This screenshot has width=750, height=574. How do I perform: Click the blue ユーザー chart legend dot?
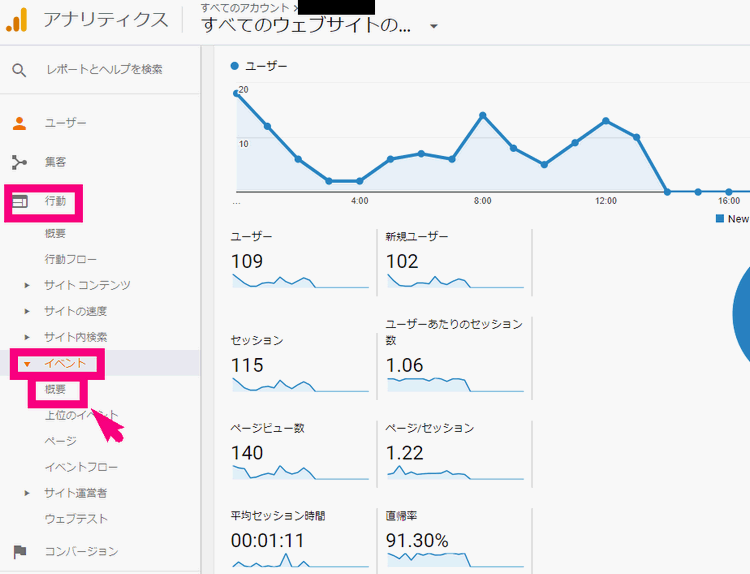pyautogui.click(x=234, y=66)
